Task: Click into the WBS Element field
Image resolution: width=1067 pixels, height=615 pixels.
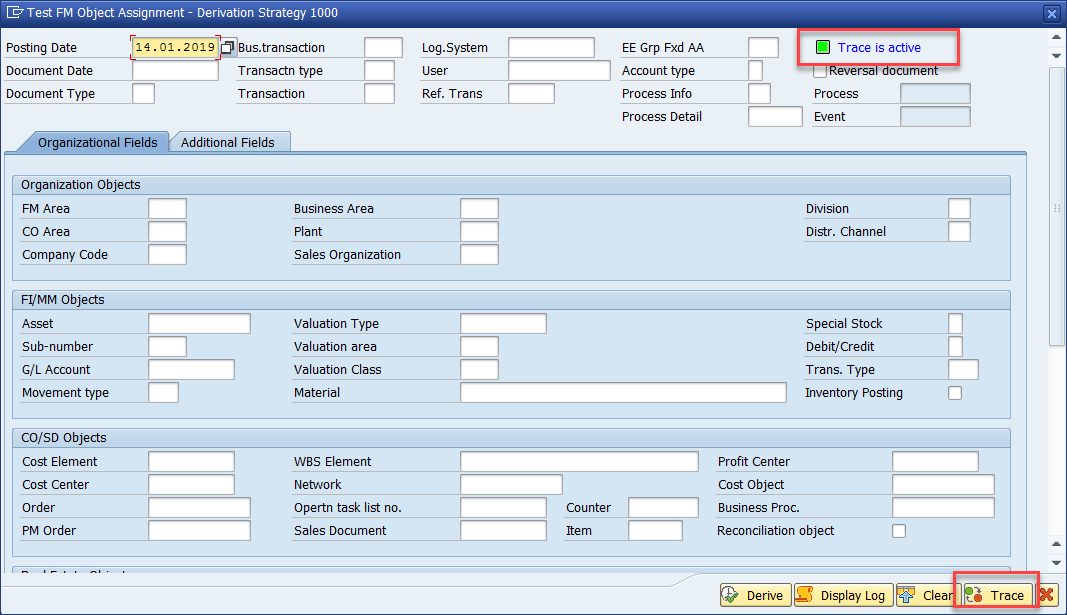Action: tap(579, 462)
